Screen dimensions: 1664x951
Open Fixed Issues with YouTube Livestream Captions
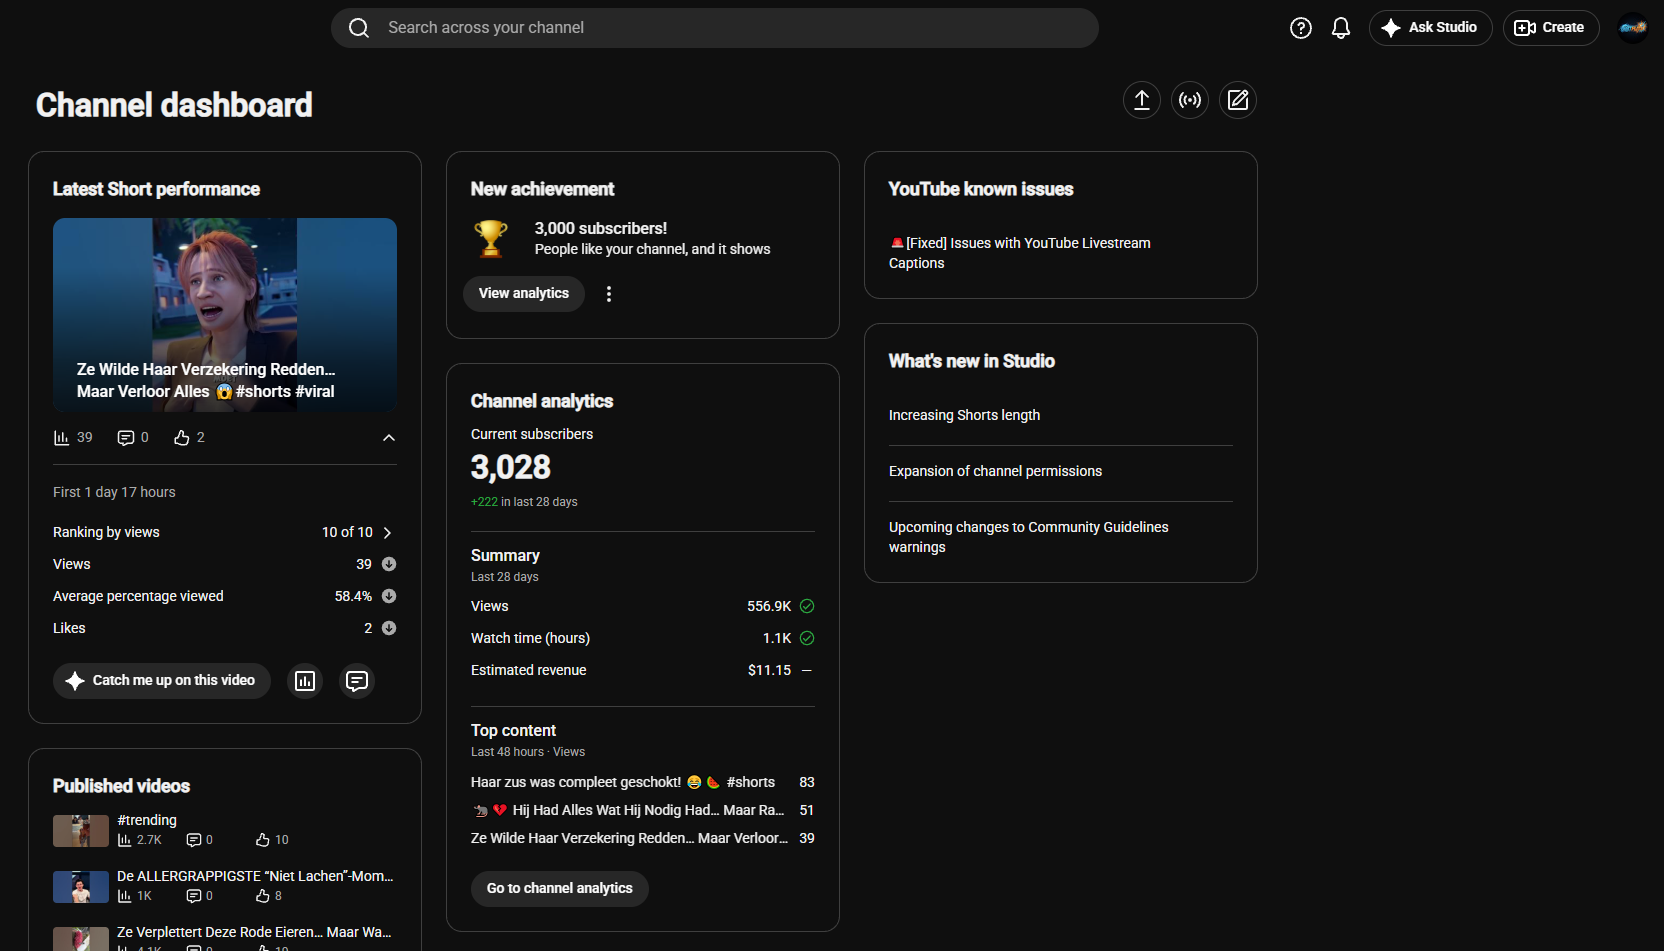tap(1020, 253)
